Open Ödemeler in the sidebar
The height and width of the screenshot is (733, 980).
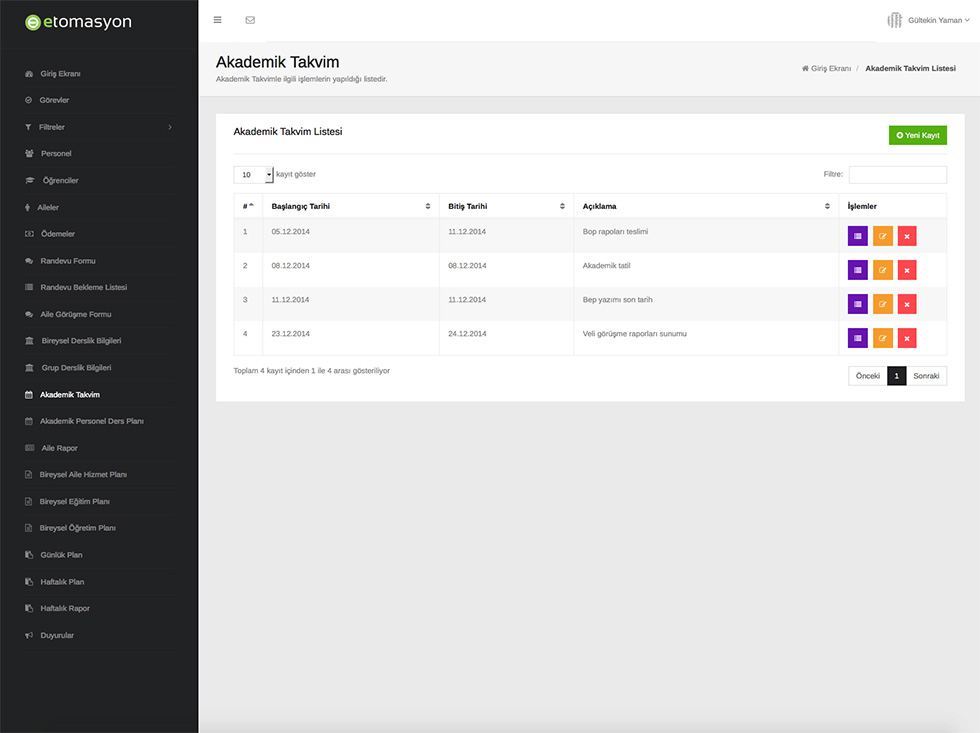[x=58, y=234]
